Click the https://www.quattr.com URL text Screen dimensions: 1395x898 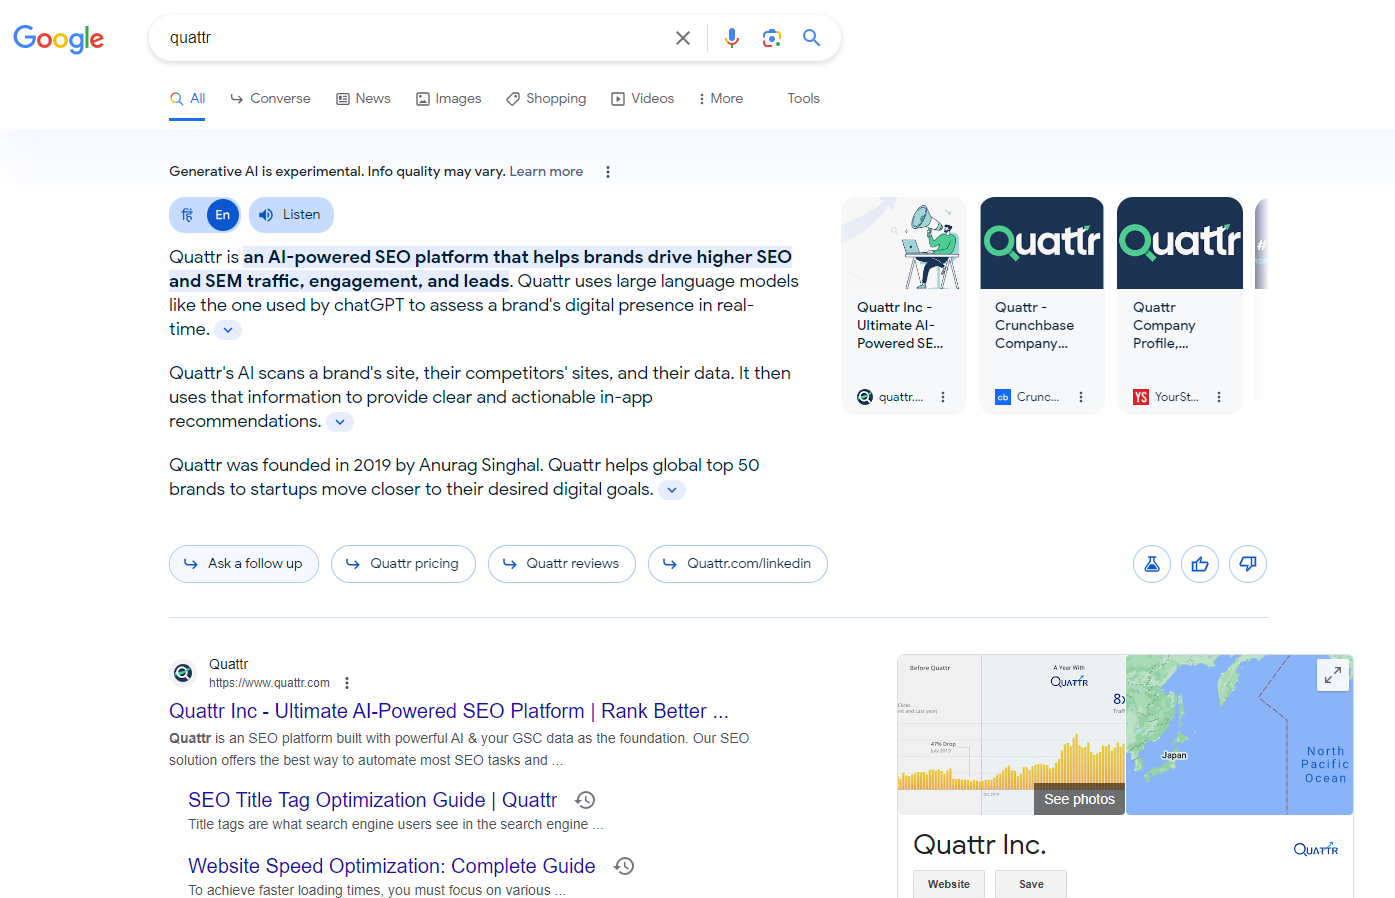[269, 683]
